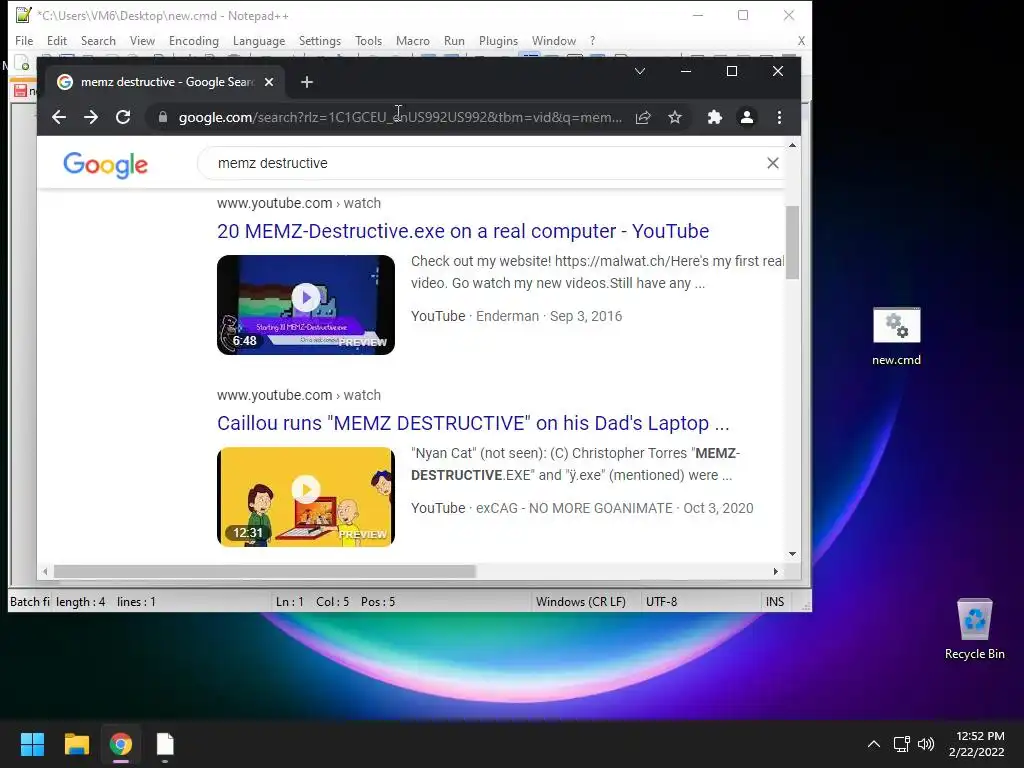
Task: Reload the Google search page
Action: pyautogui.click(x=123, y=118)
